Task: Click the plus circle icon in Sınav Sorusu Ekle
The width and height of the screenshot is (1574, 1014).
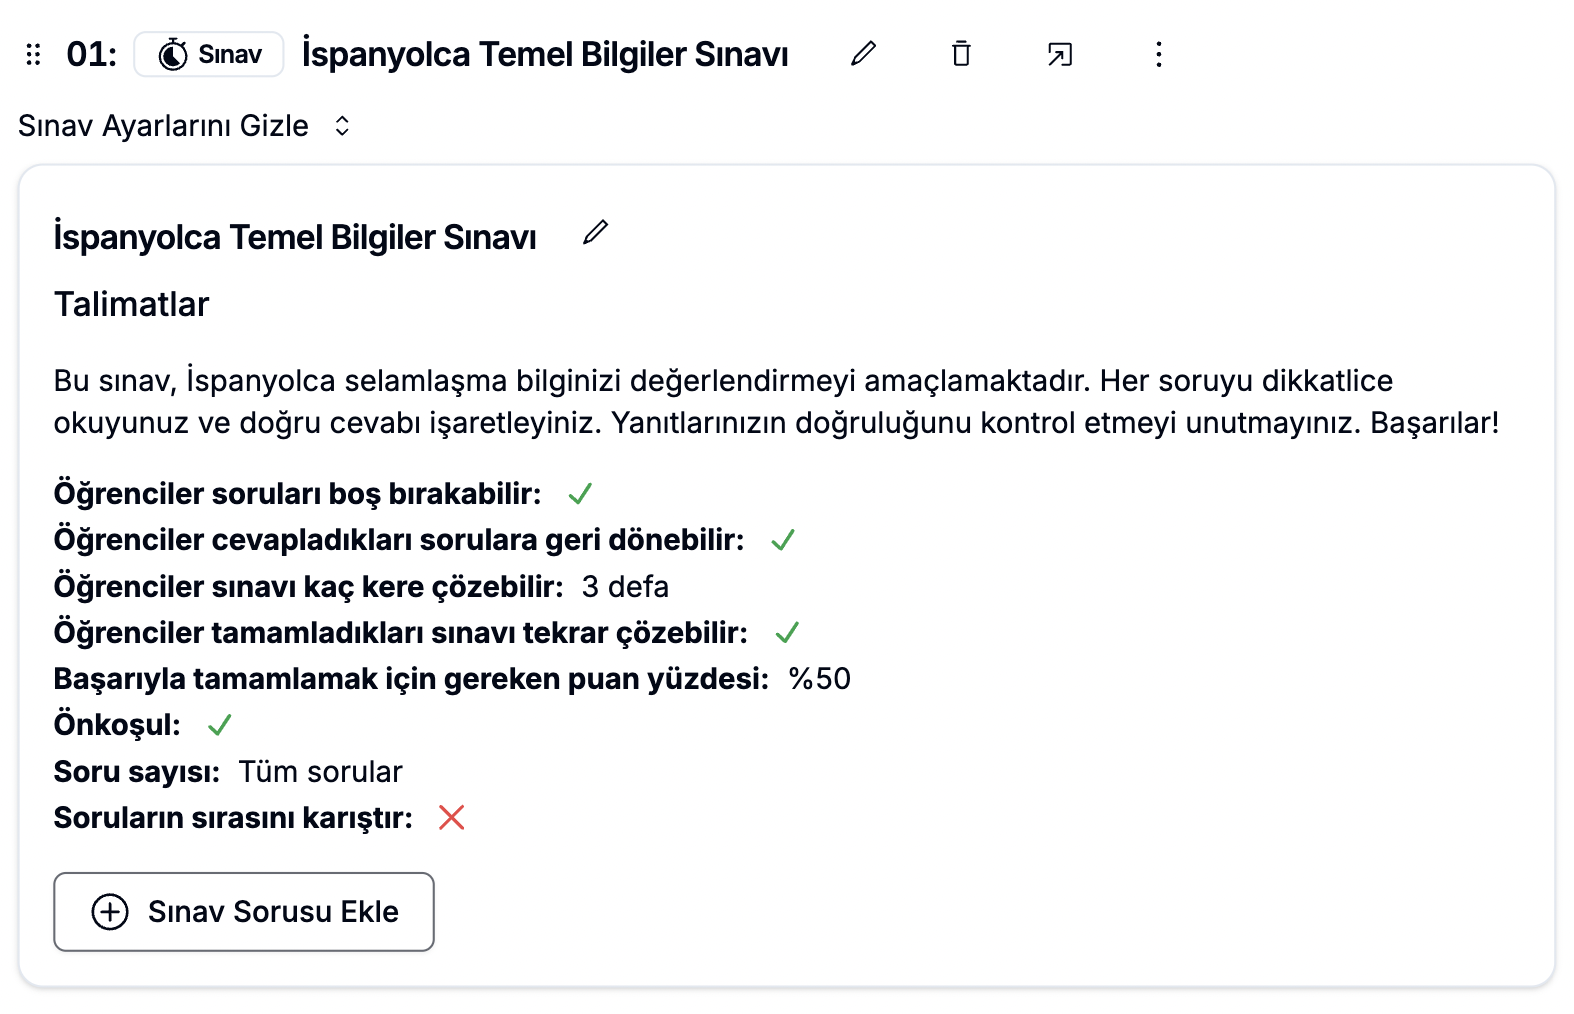Action: pyautogui.click(x=110, y=912)
